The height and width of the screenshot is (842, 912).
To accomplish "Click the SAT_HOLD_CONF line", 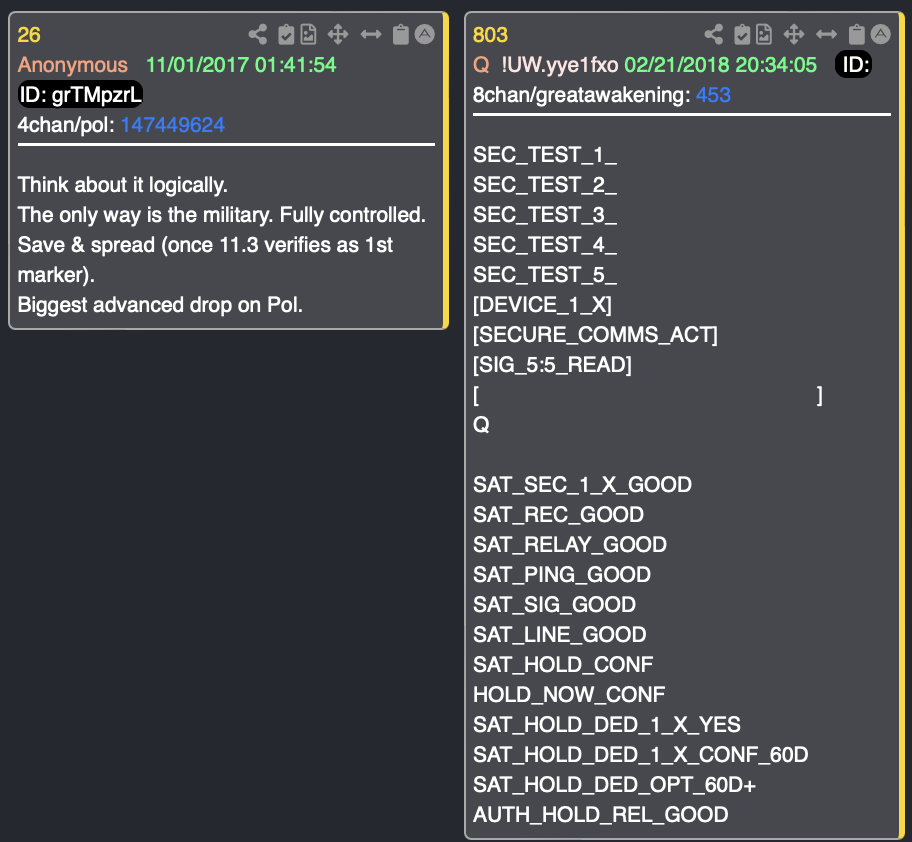I will point(563,665).
